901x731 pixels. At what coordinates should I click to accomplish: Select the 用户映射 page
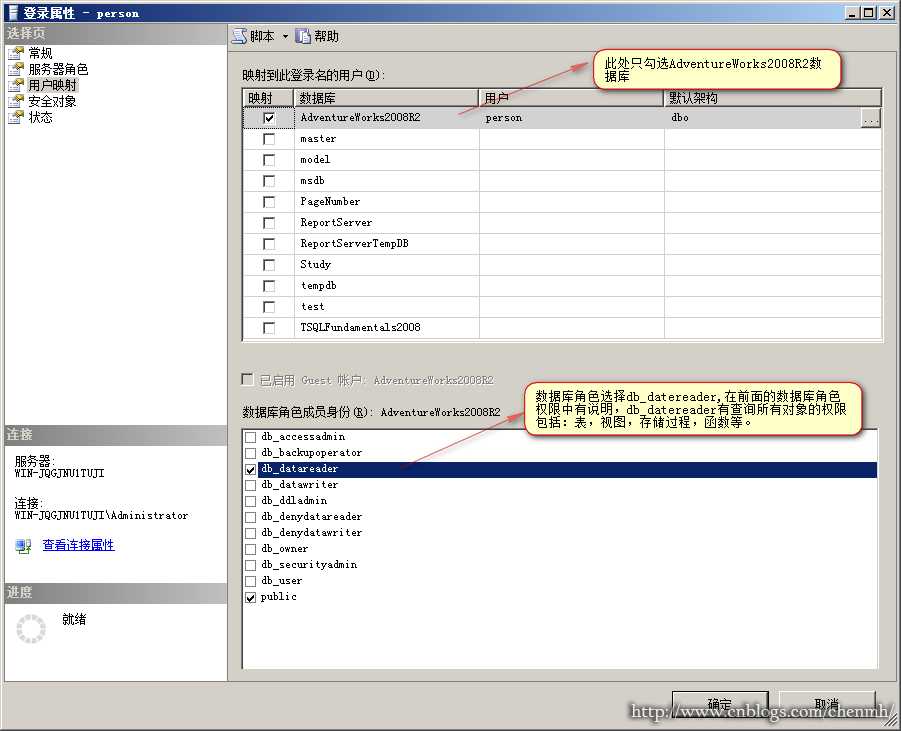click(x=52, y=86)
